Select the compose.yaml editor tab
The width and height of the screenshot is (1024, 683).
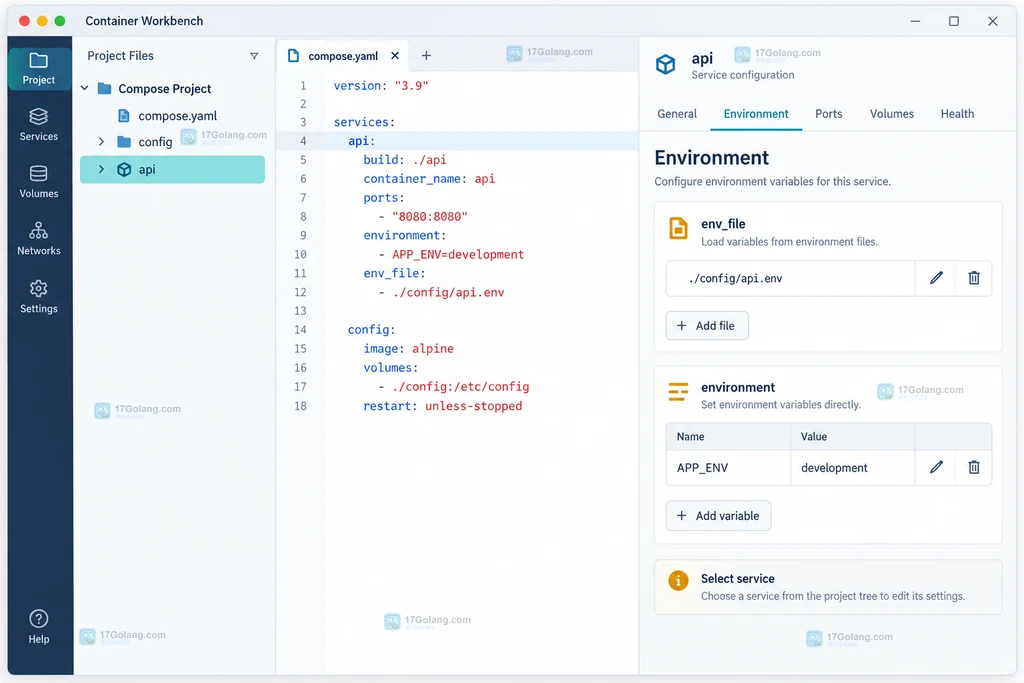click(343, 56)
